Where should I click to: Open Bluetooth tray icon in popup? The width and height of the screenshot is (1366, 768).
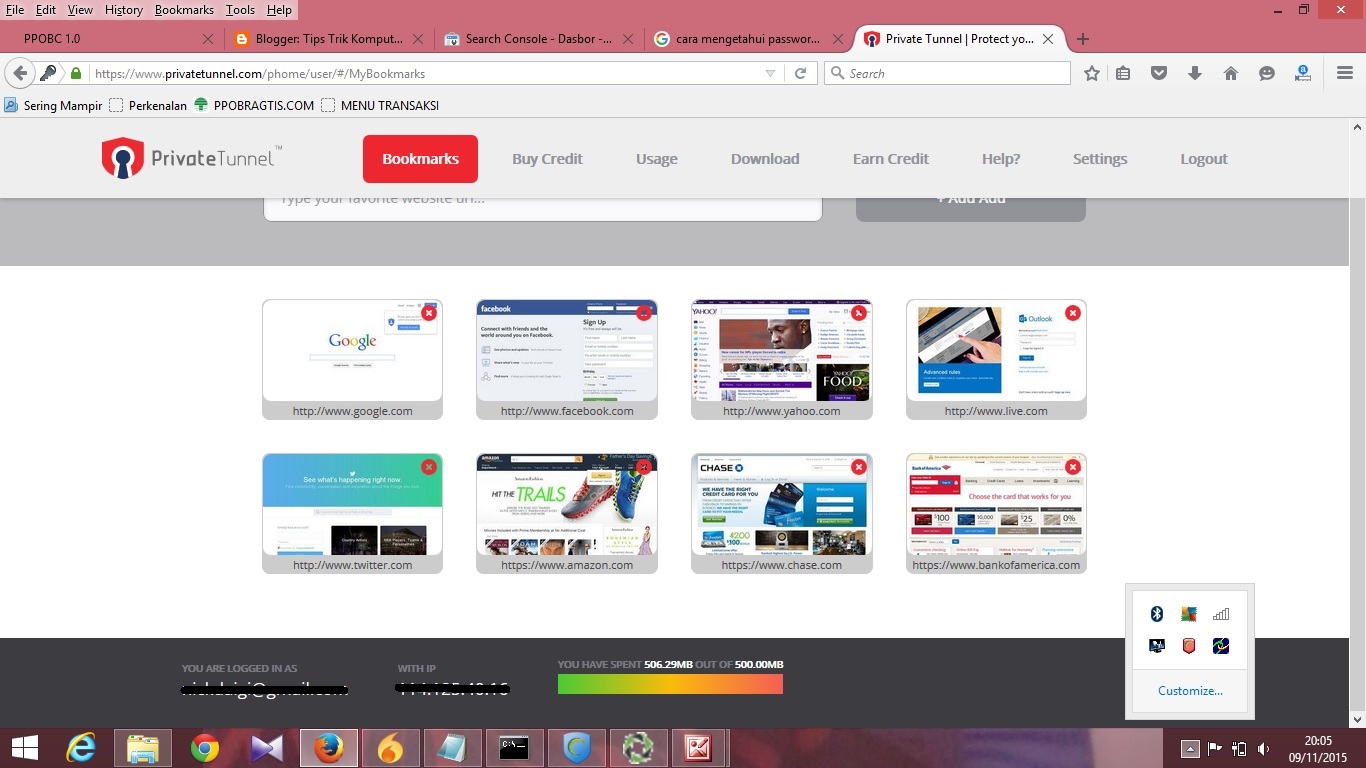tap(1157, 614)
